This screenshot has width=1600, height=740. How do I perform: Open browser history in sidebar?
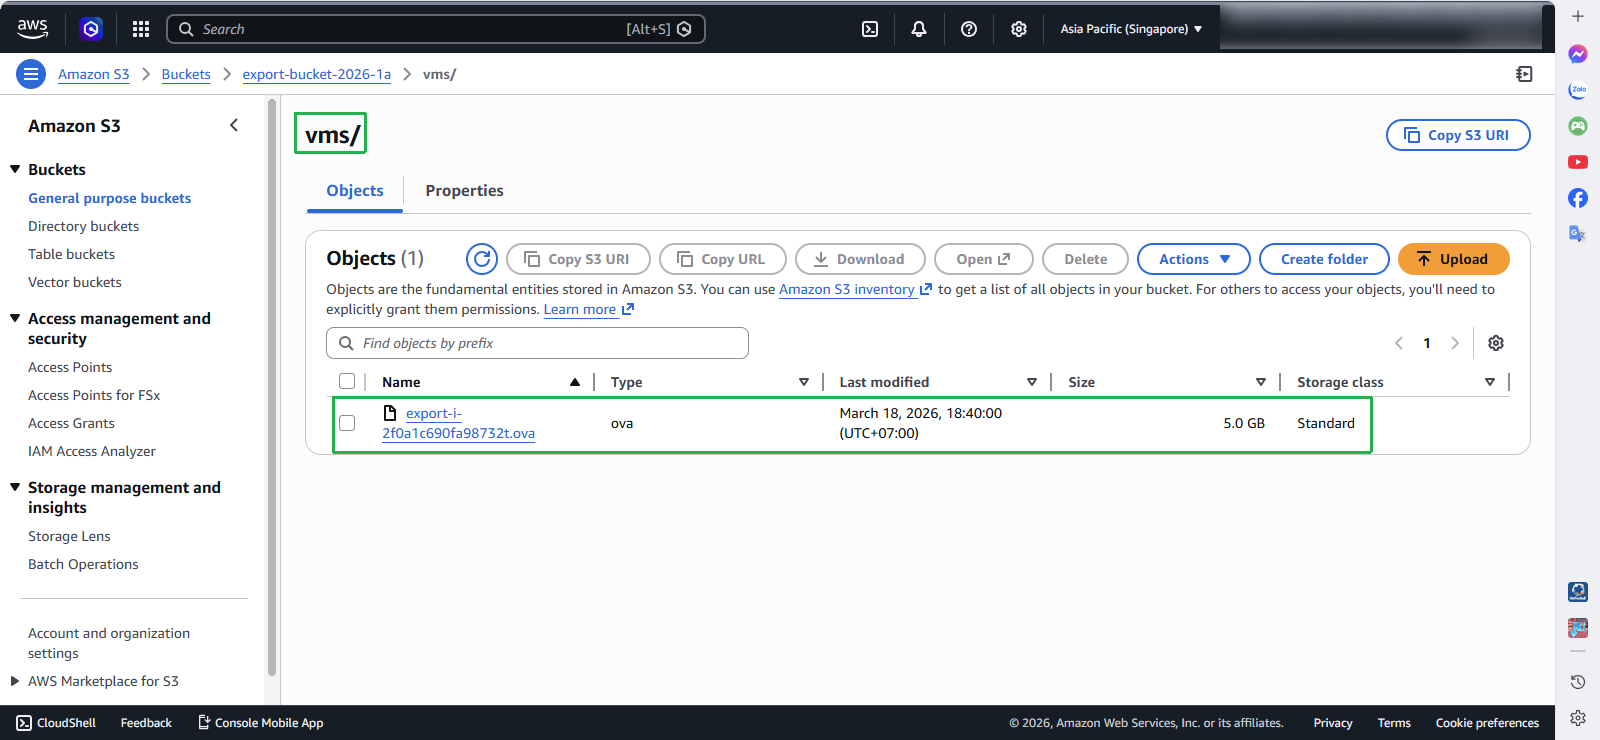click(x=1578, y=682)
